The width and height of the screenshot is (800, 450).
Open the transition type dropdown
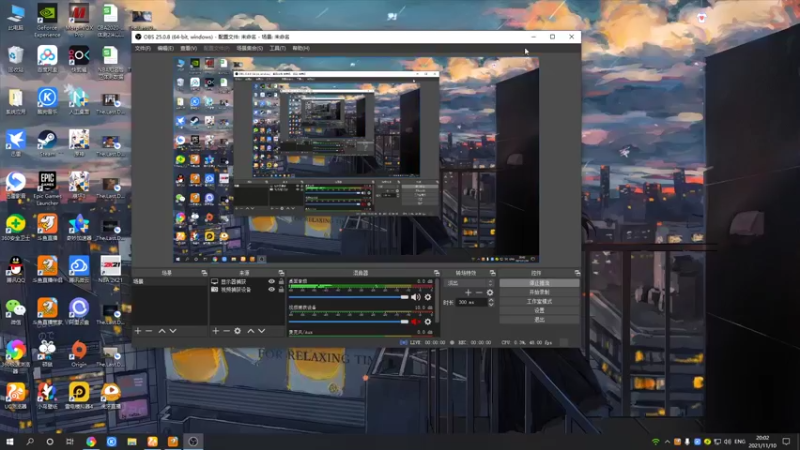[470, 283]
